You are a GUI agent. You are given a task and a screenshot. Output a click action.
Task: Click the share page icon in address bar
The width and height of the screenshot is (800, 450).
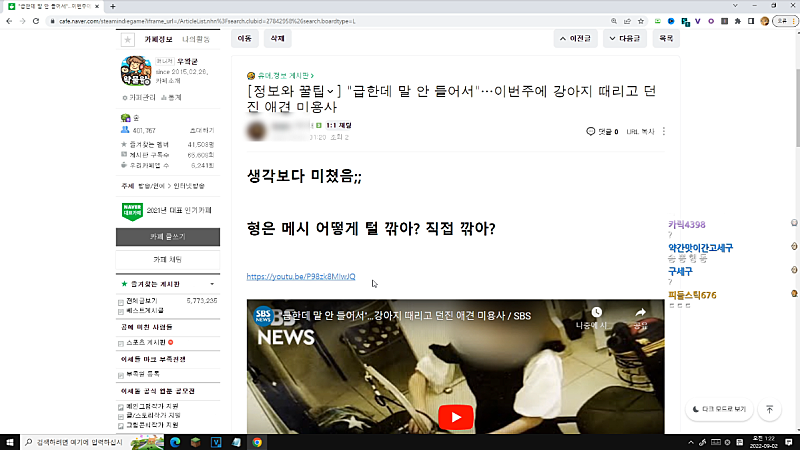[x=627, y=21]
